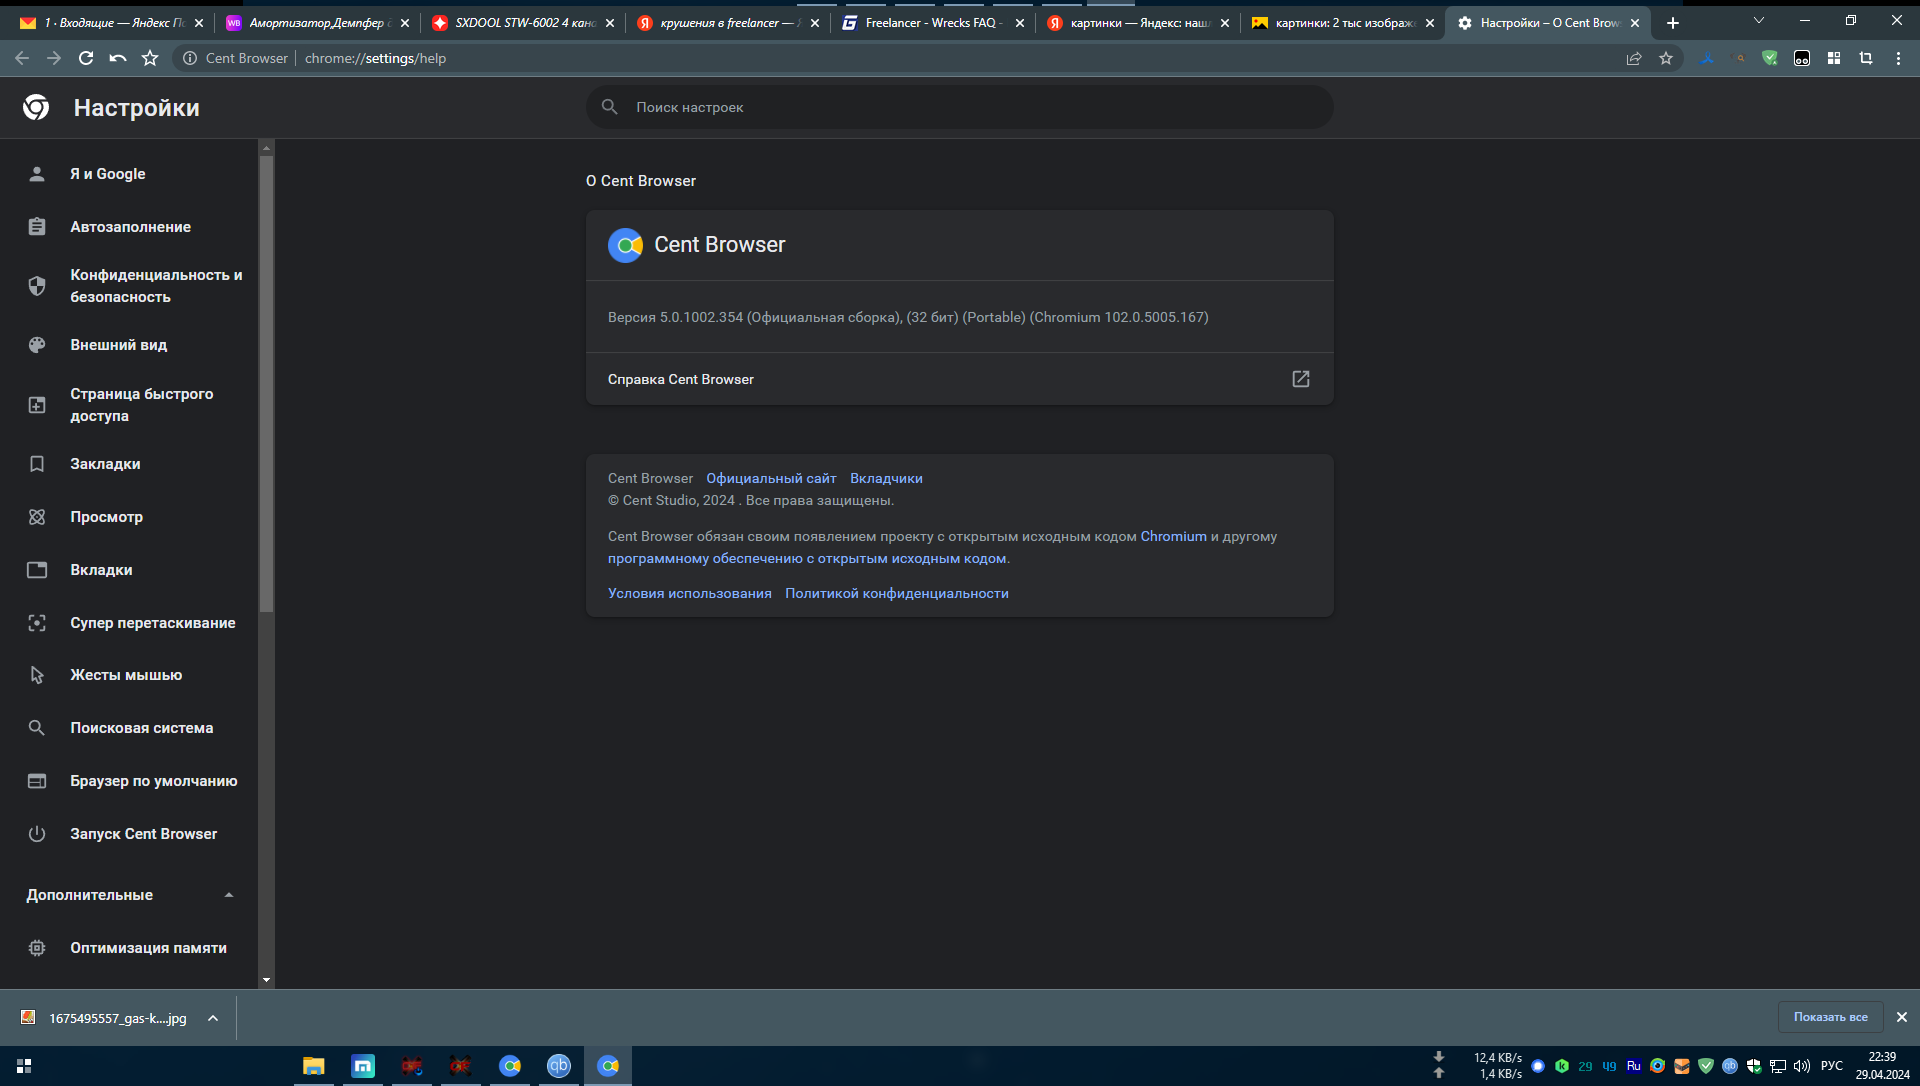The width and height of the screenshot is (1920, 1086).
Task: Focus the Поиск настроек search field
Action: click(x=959, y=107)
